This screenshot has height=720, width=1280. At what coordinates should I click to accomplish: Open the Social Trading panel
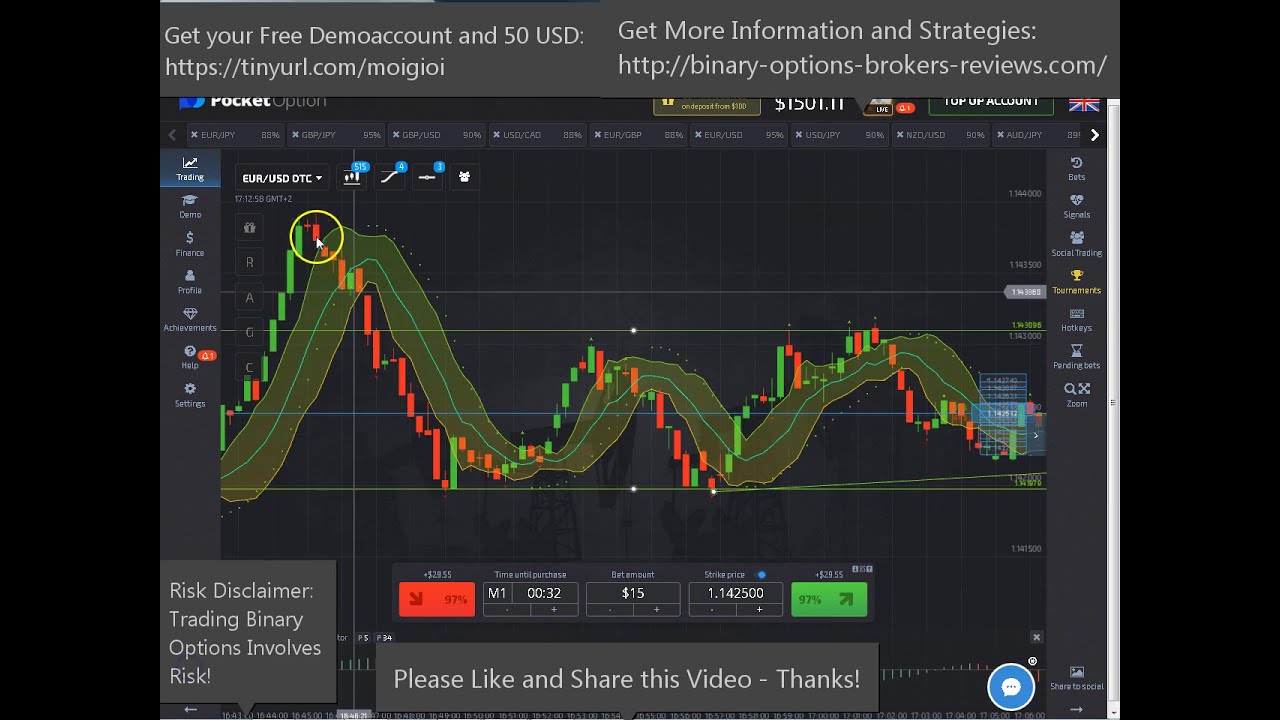point(1076,244)
